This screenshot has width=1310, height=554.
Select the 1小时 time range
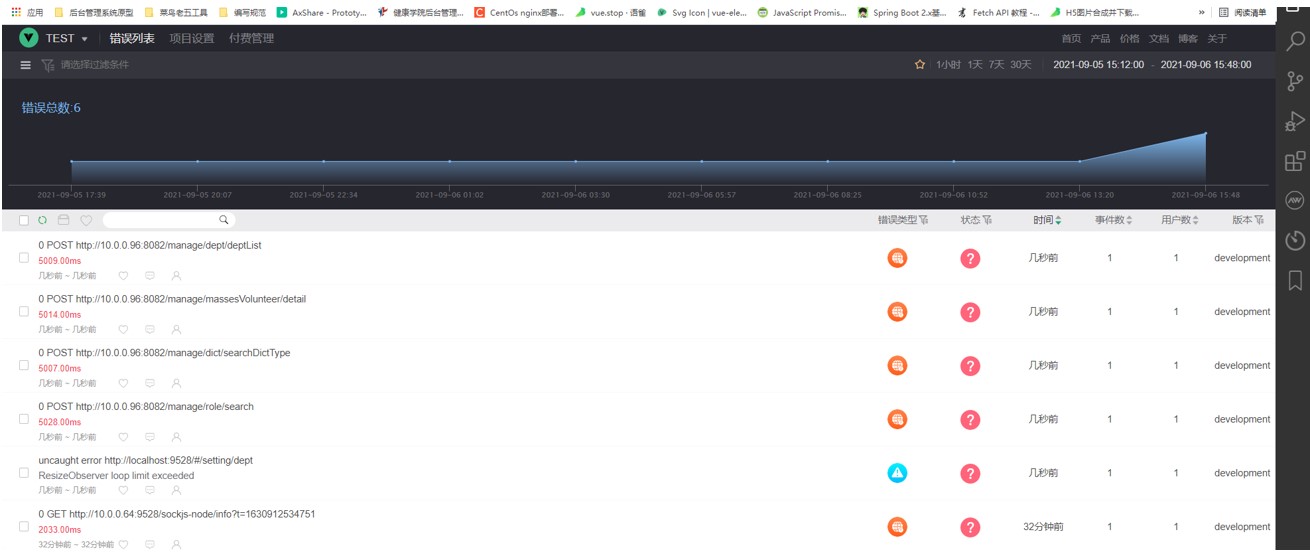(948, 65)
